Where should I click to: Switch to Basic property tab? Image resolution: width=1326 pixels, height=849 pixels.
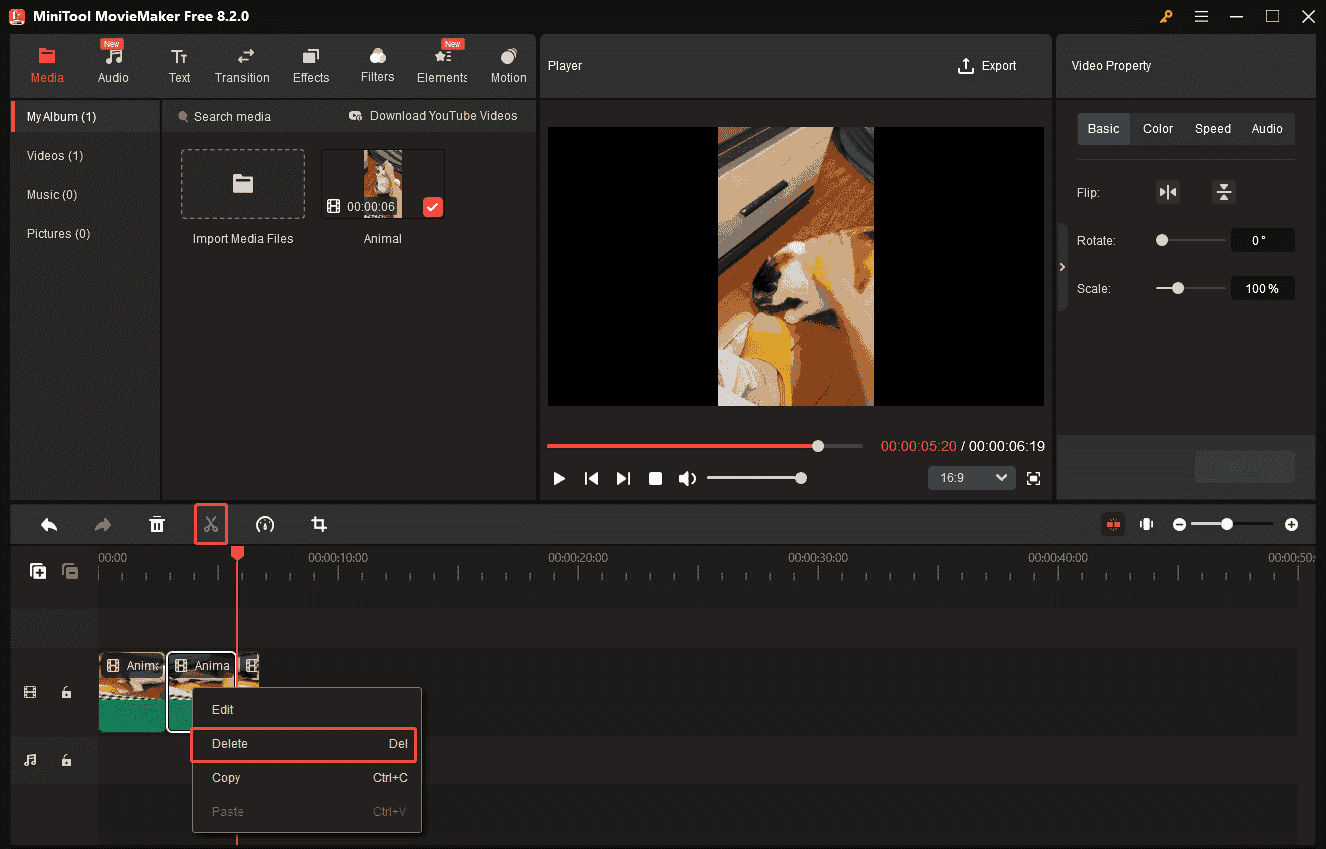(1104, 129)
